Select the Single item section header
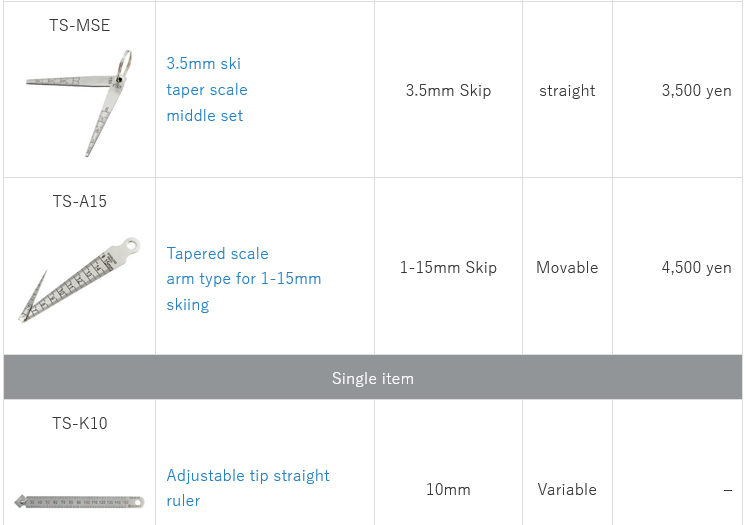 point(372,378)
